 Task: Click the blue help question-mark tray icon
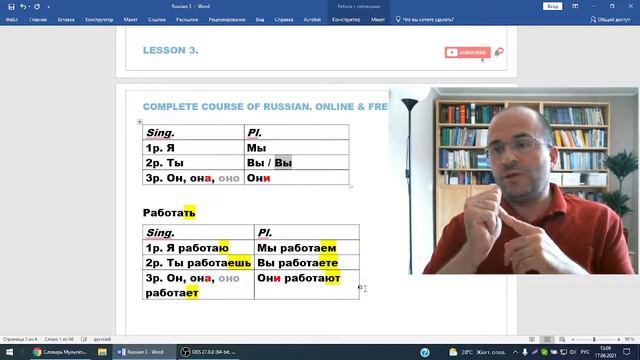[425, 352]
